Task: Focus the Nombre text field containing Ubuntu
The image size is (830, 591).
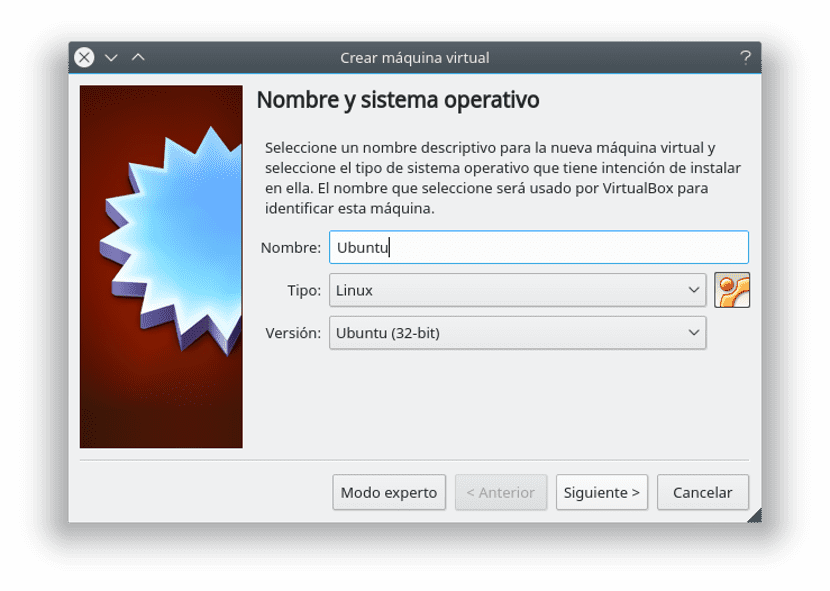Action: pos(538,248)
